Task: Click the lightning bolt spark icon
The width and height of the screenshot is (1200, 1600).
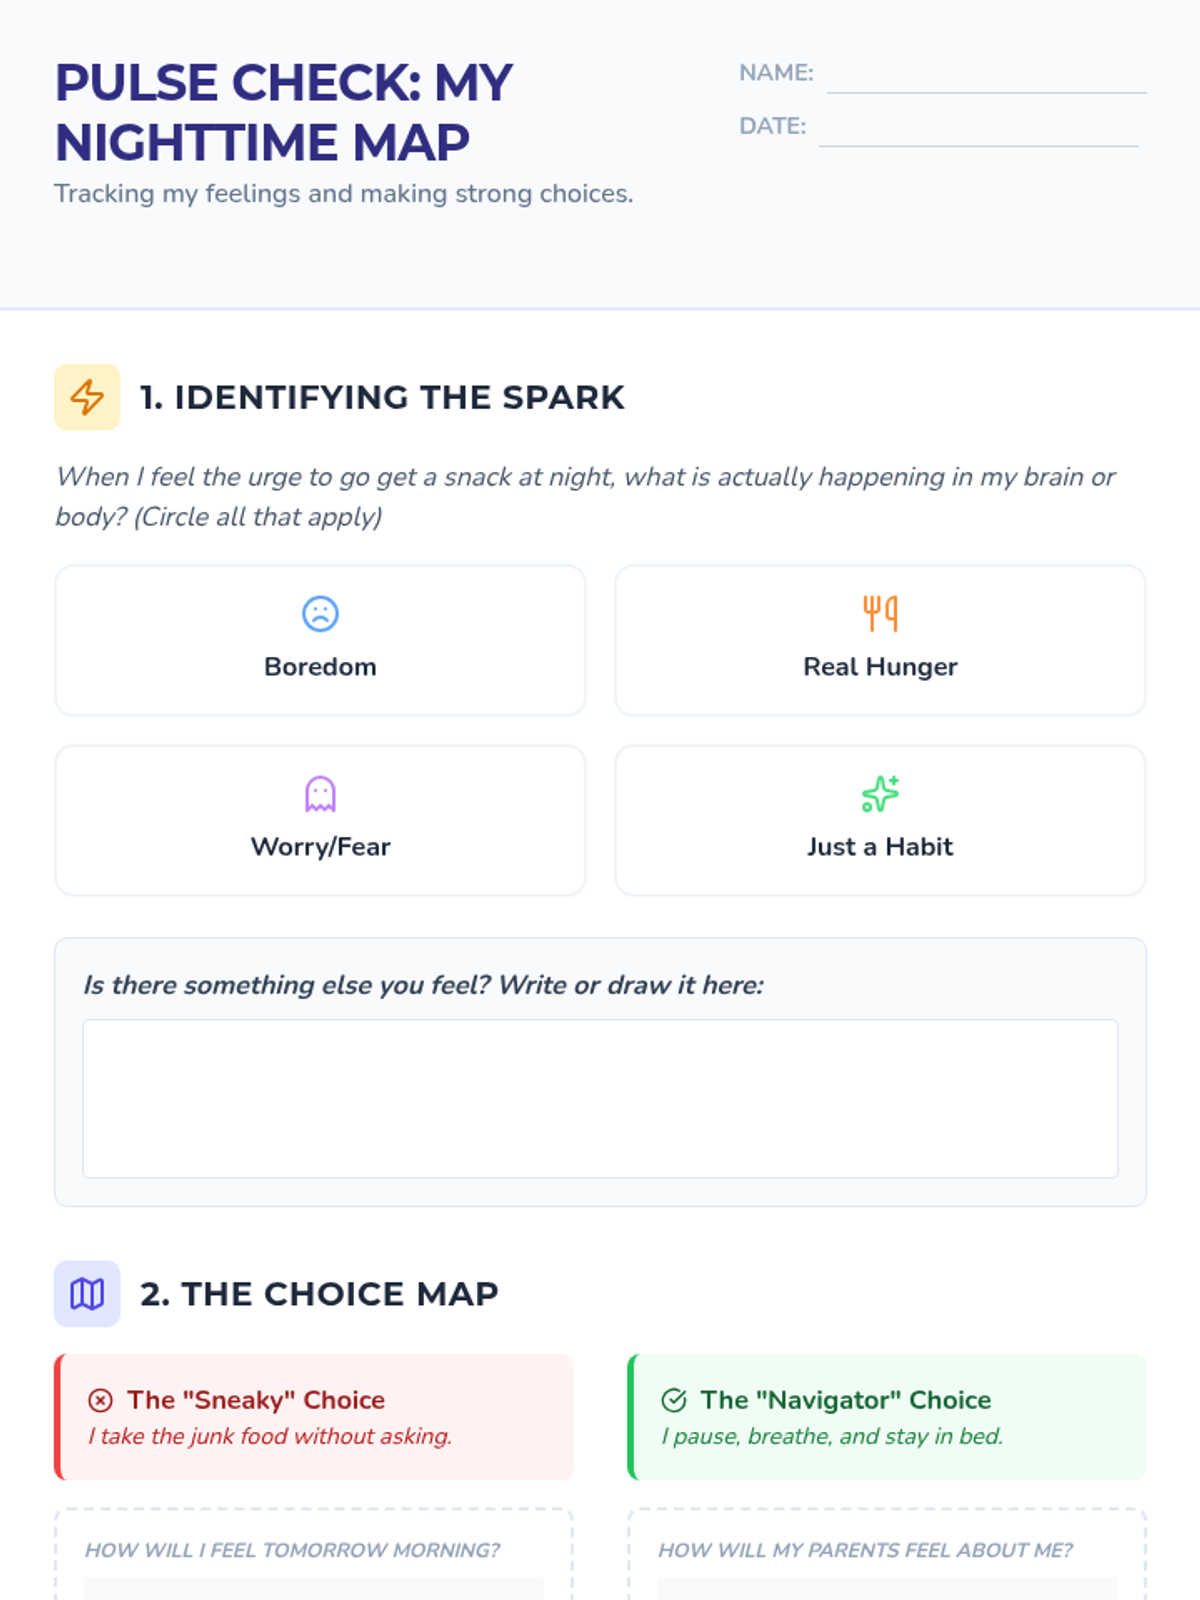Action: coord(87,397)
